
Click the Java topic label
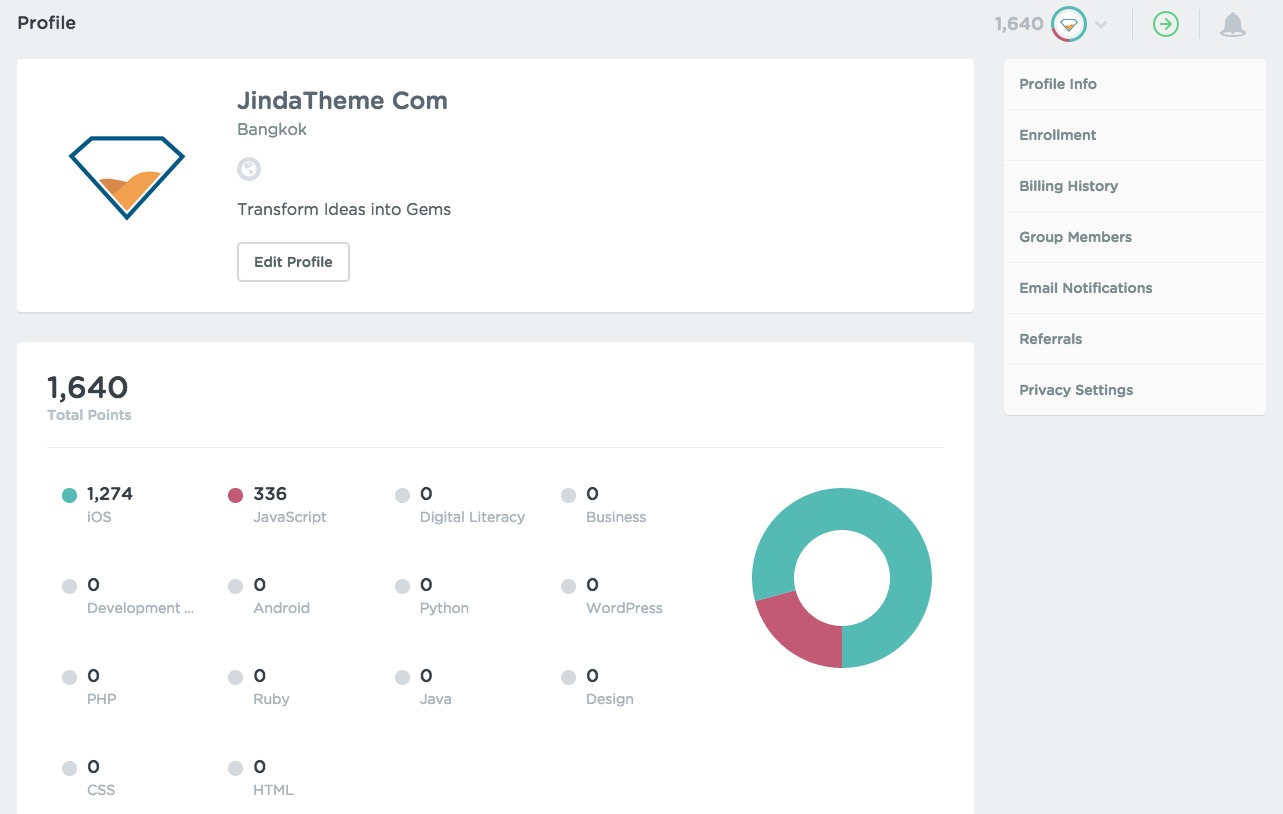[x=435, y=699]
